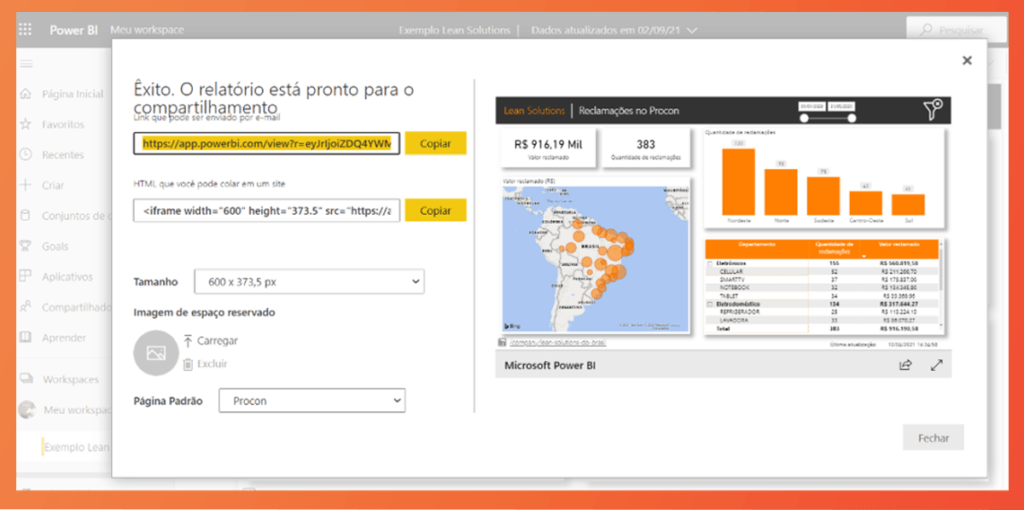The height and width of the screenshot is (510, 1024).
Task: Click the Sudeste bar in chart
Action: 824,196
